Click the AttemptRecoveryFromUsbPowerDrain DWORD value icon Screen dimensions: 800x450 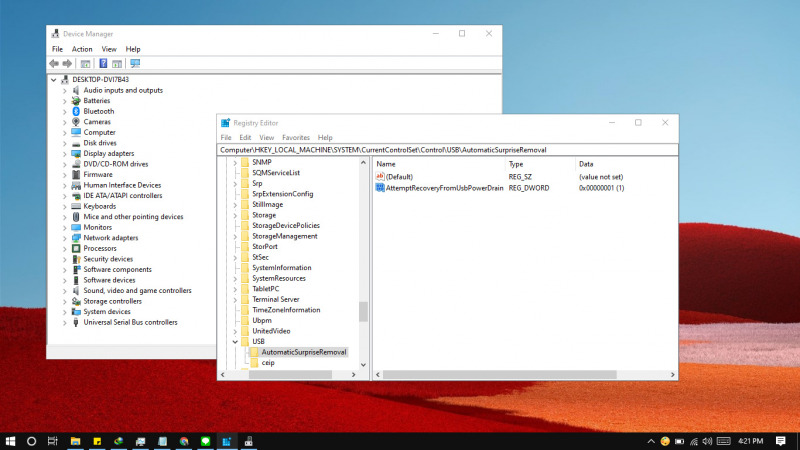click(x=380, y=188)
